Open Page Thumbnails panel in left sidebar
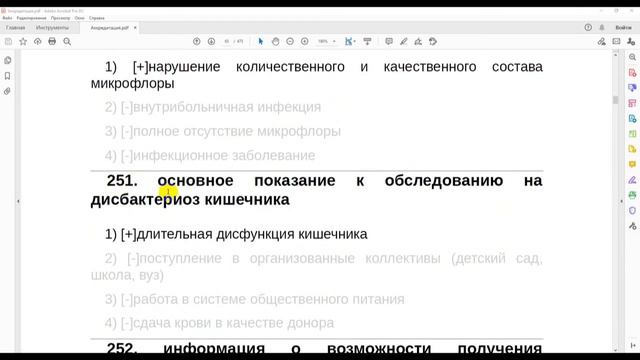Viewport: 640px width, 360px height. point(7,60)
